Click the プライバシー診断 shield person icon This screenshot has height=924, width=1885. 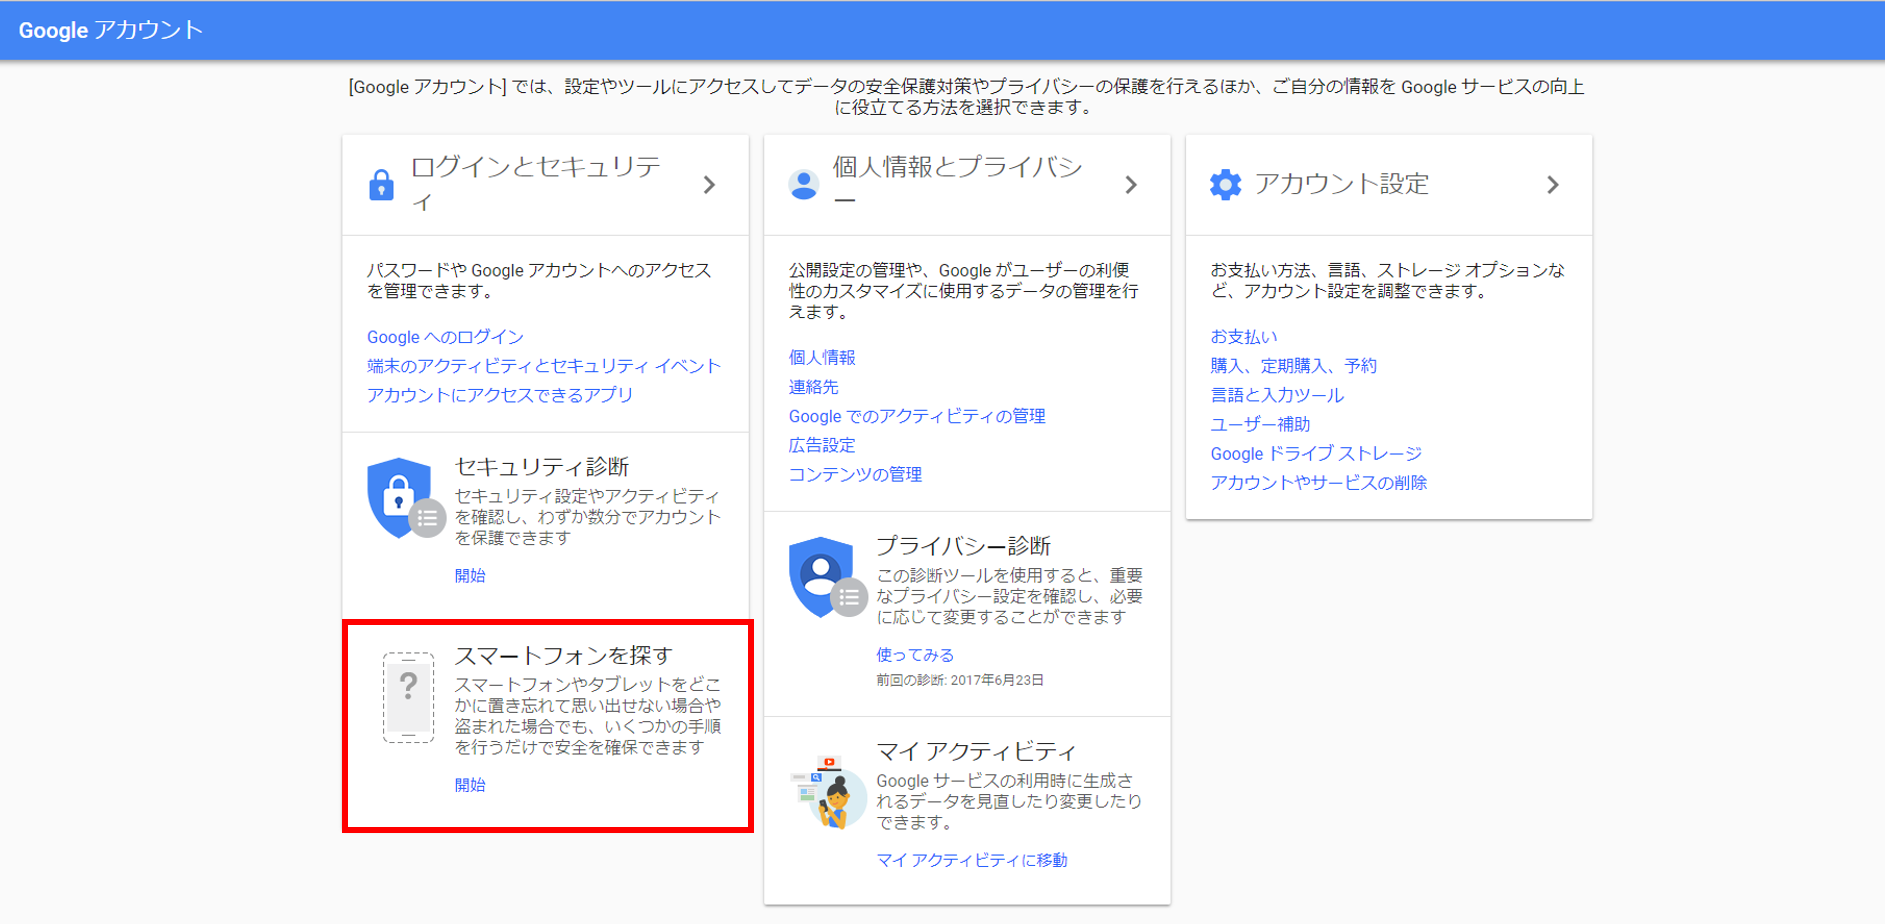pyautogui.click(x=827, y=577)
